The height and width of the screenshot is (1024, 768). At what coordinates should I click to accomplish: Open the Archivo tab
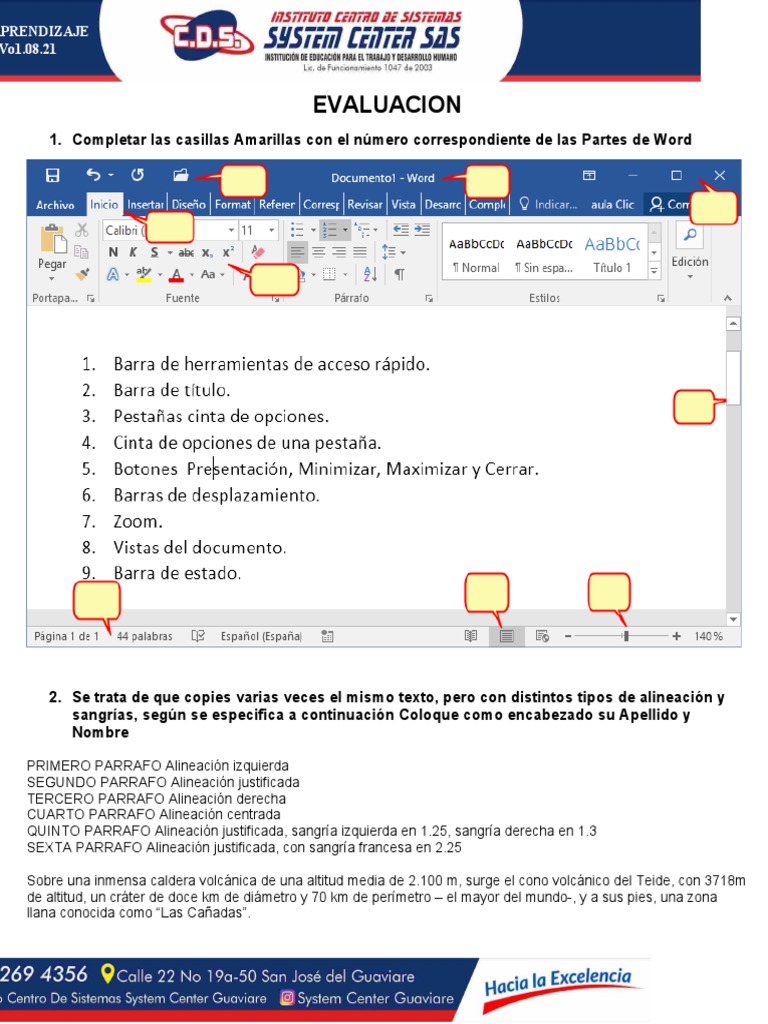pos(55,205)
